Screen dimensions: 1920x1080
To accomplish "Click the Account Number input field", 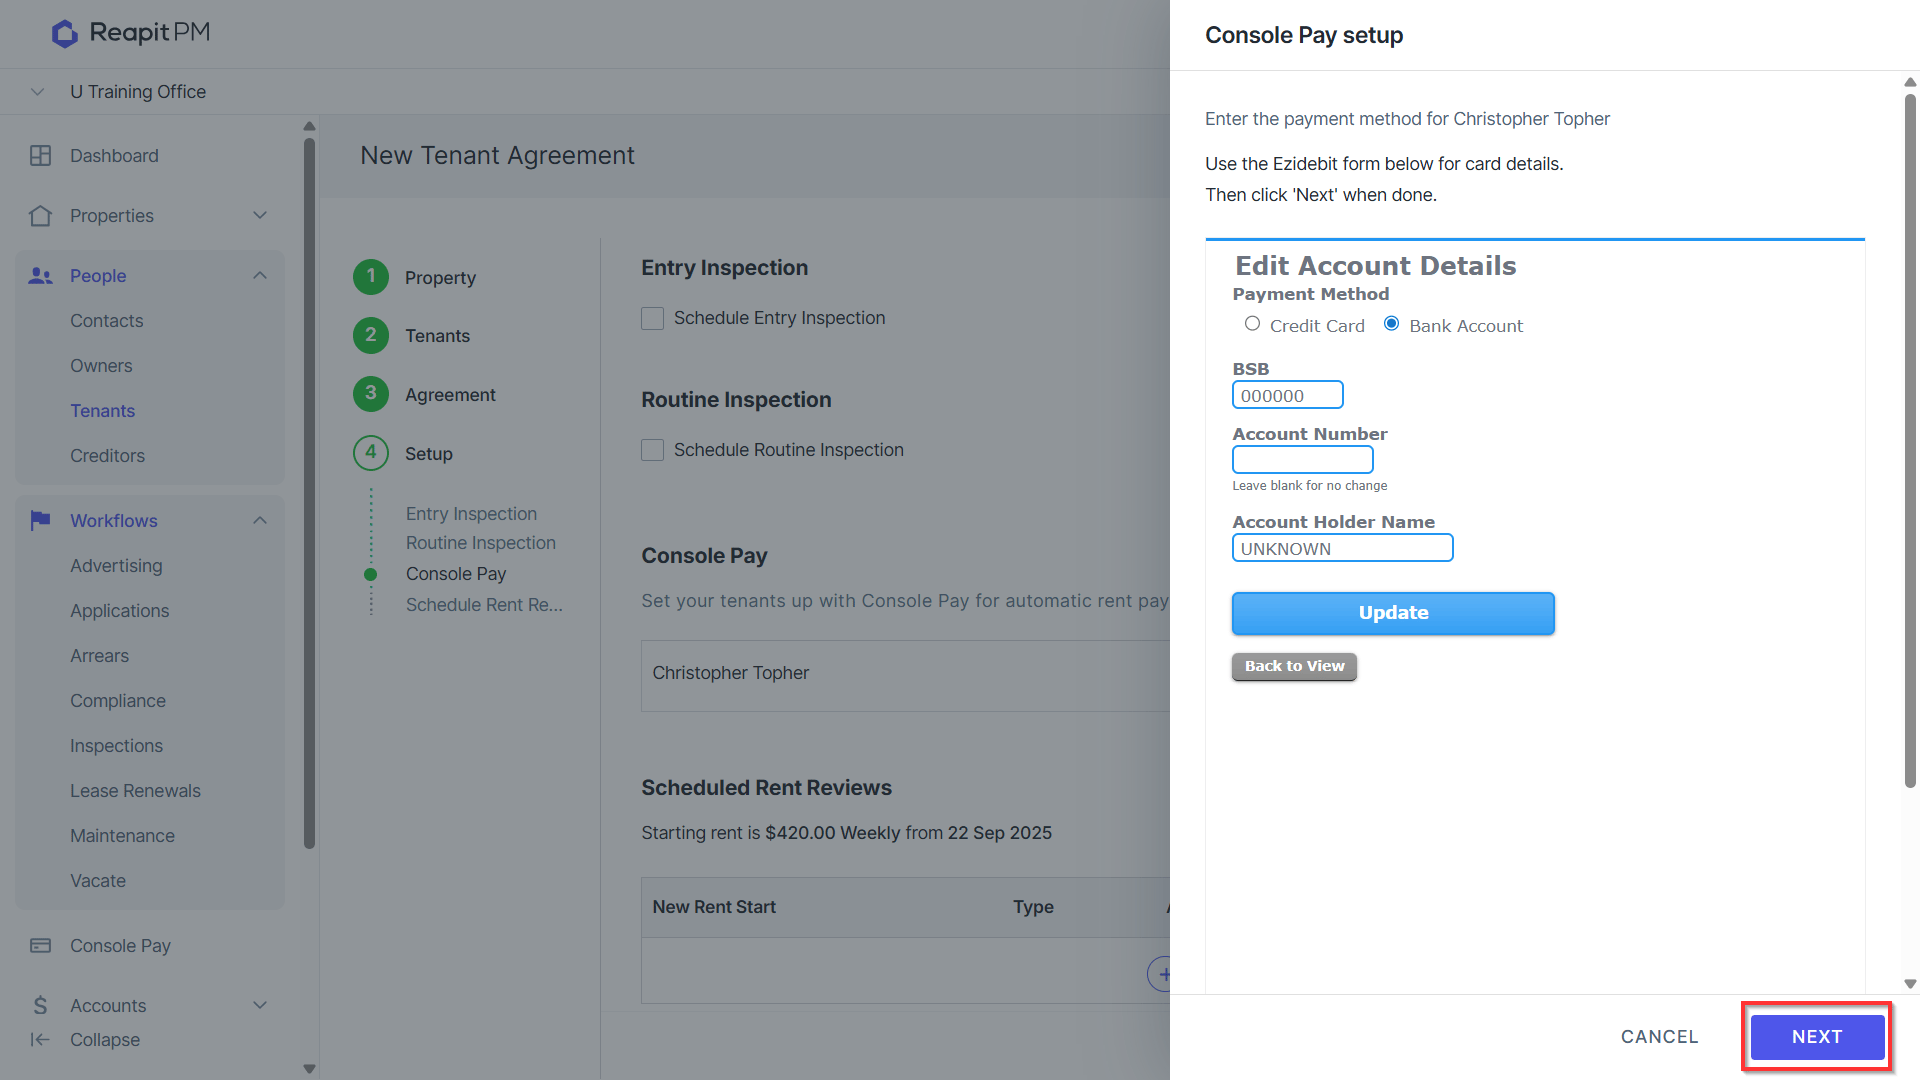I will [x=1302, y=460].
